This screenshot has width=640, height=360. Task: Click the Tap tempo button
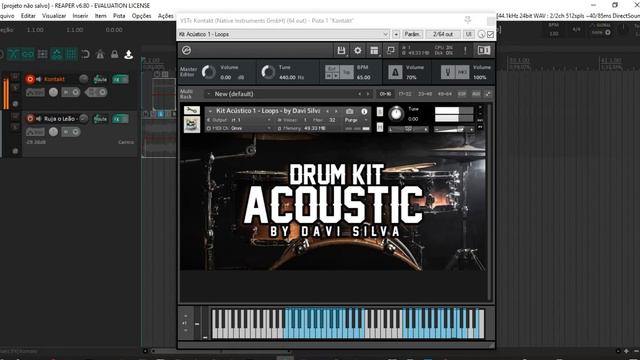[x=347, y=72]
